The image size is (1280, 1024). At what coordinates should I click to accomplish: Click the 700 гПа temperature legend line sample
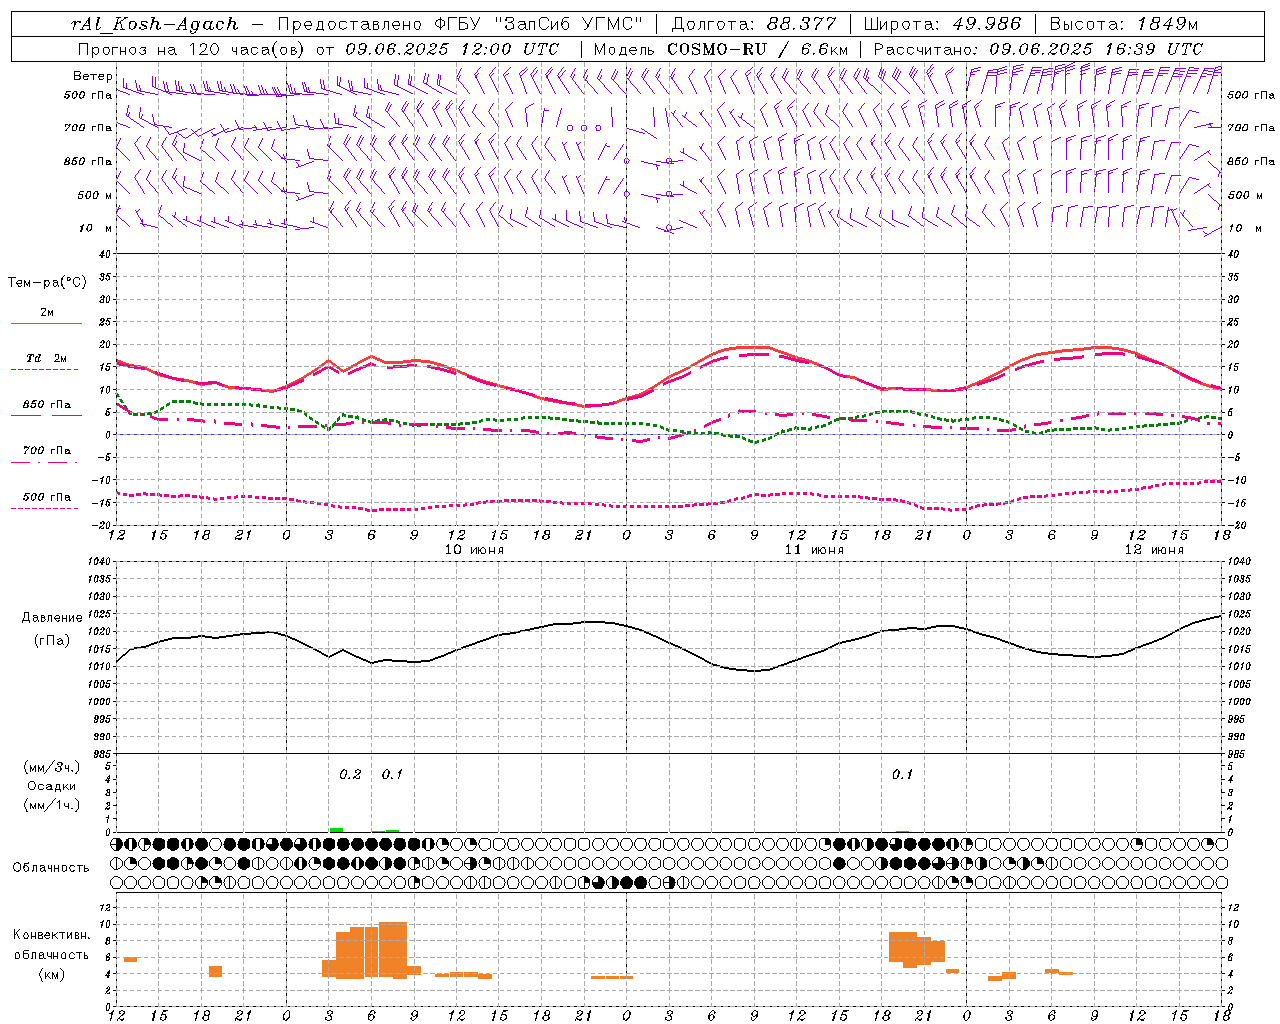pyautogui.click(x=46, y=462)
